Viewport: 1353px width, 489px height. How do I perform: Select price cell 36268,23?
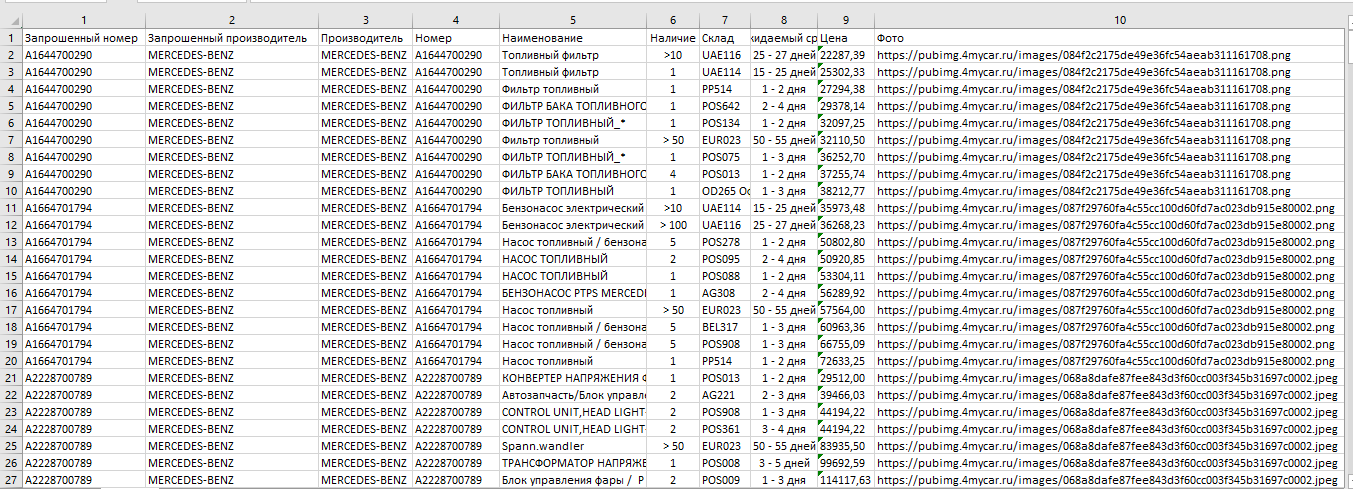[846, 225]
